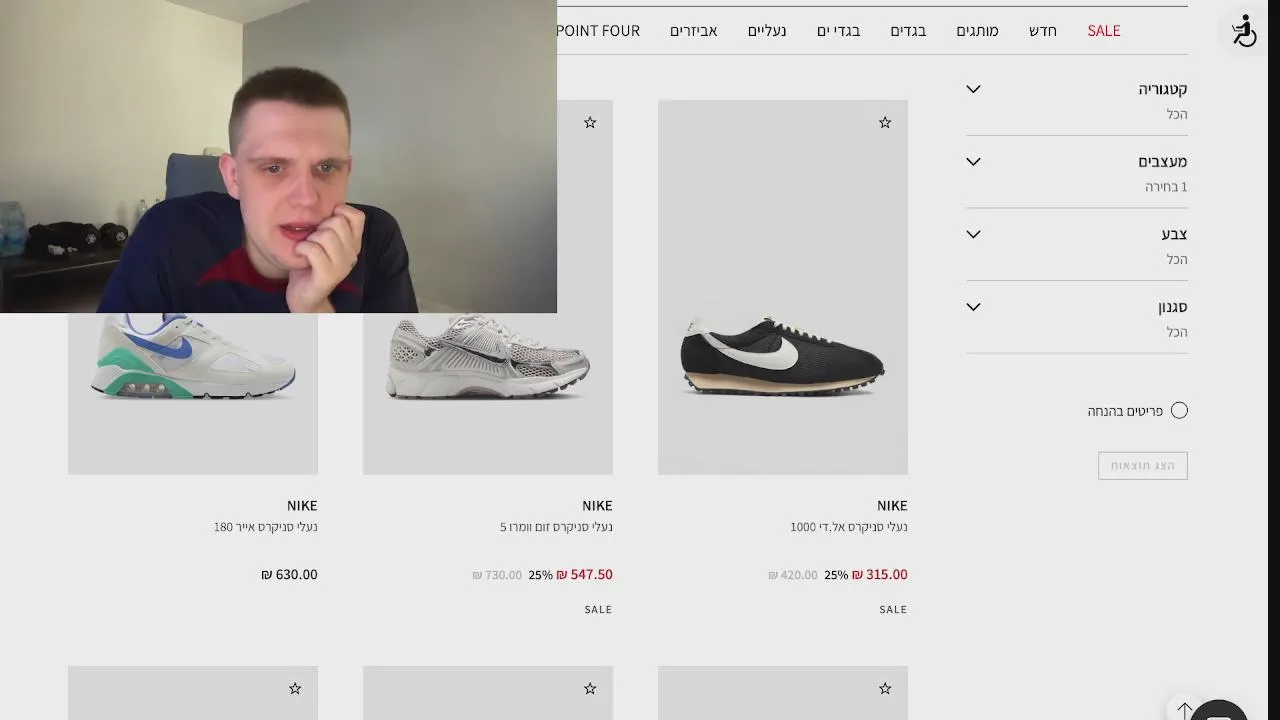Open the נעליים shoes menu

(x=767, y=31)
